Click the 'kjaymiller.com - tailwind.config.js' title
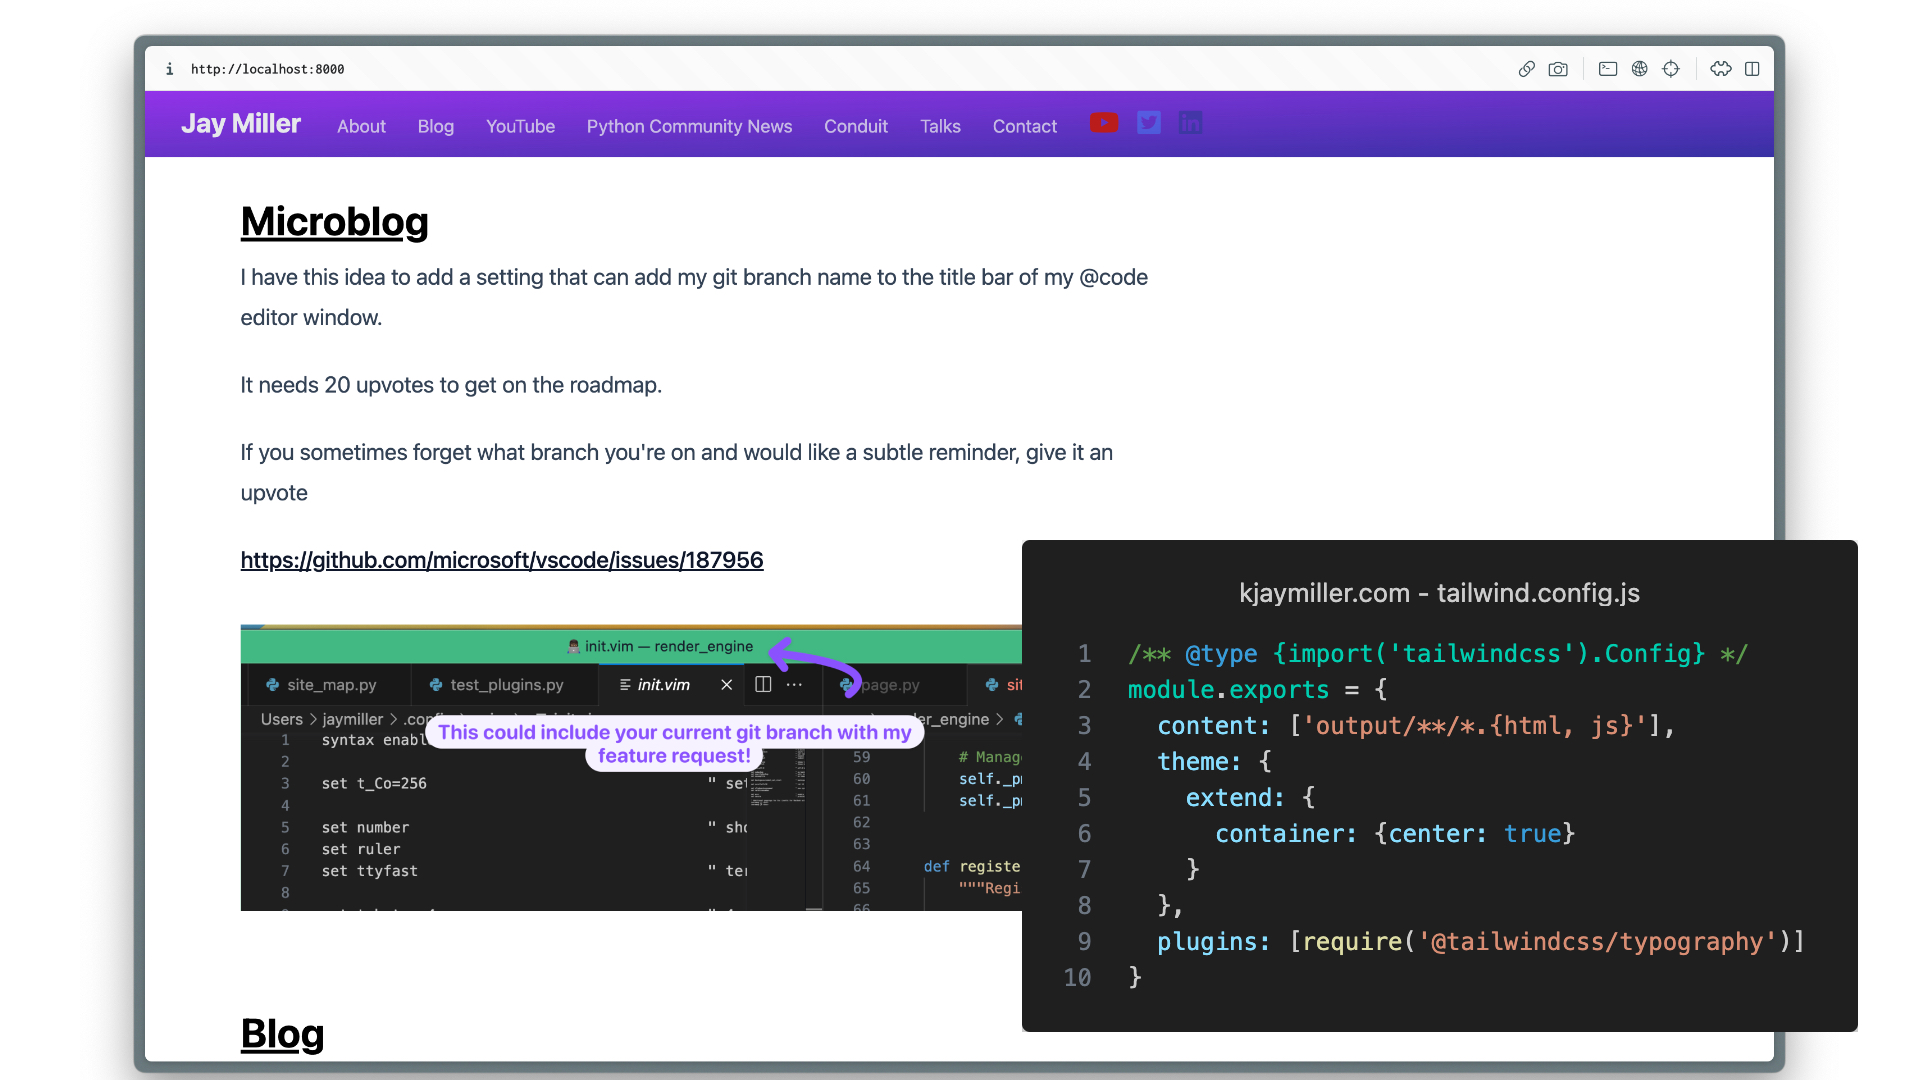1920x1080 pixels. pyautogui.click(x=1439, y=593)
